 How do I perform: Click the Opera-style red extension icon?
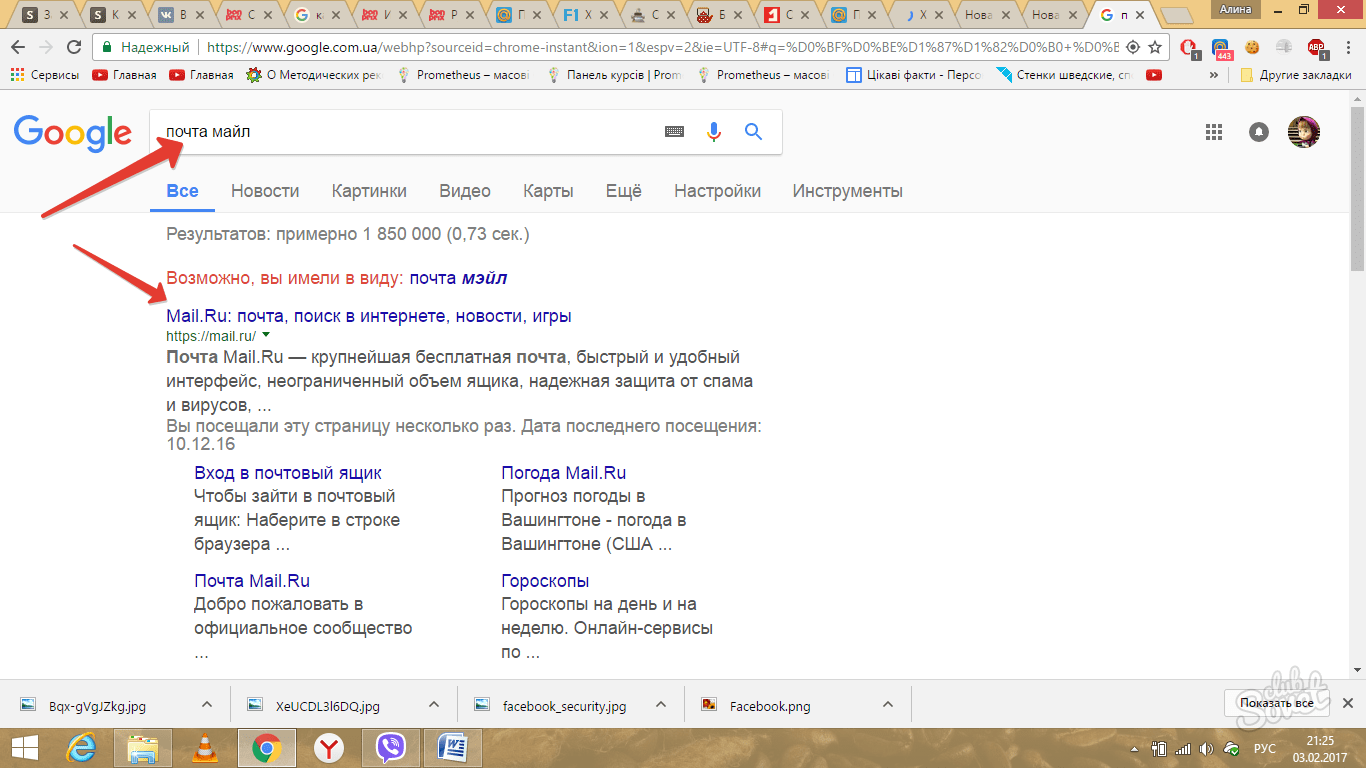pyautogui.click(x=1189, y=48)
